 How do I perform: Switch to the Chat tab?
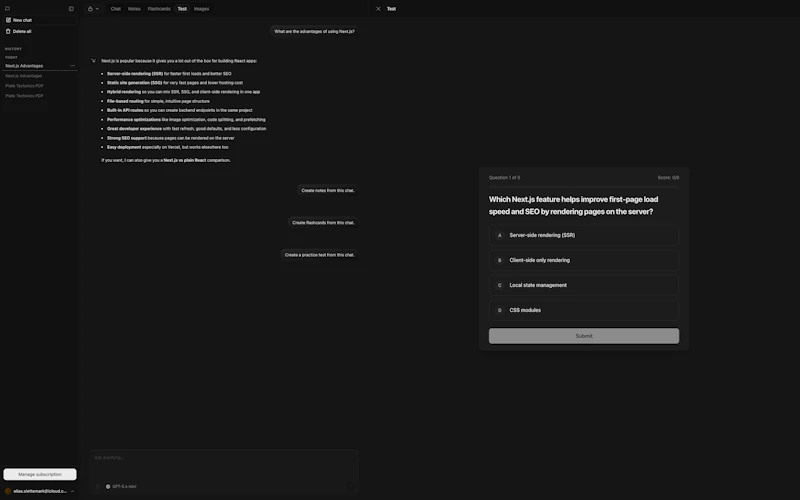pyautogui.click(x=116, y=9)
